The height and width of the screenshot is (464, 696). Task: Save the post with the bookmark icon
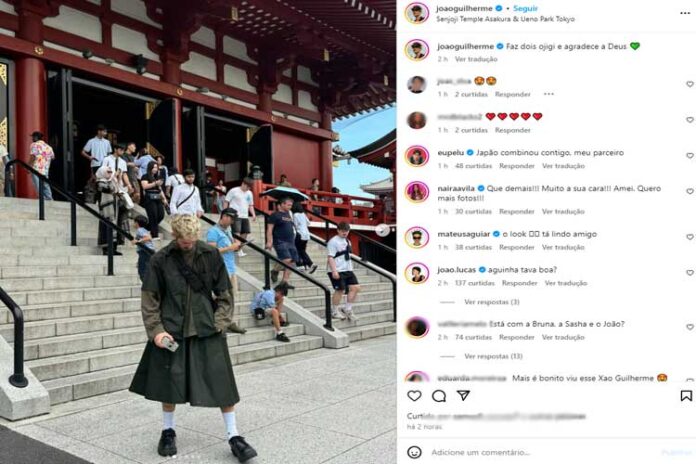pos(686,396)
